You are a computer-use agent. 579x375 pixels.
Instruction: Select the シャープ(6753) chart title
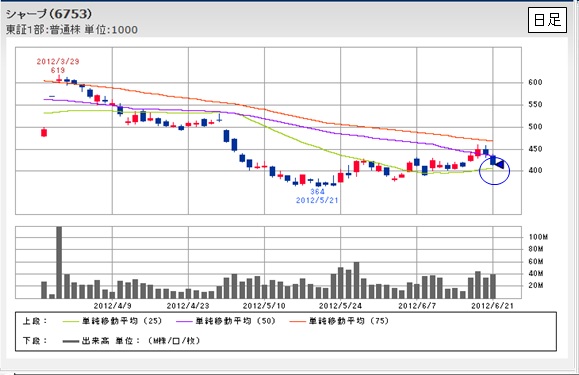coord(49,14)
